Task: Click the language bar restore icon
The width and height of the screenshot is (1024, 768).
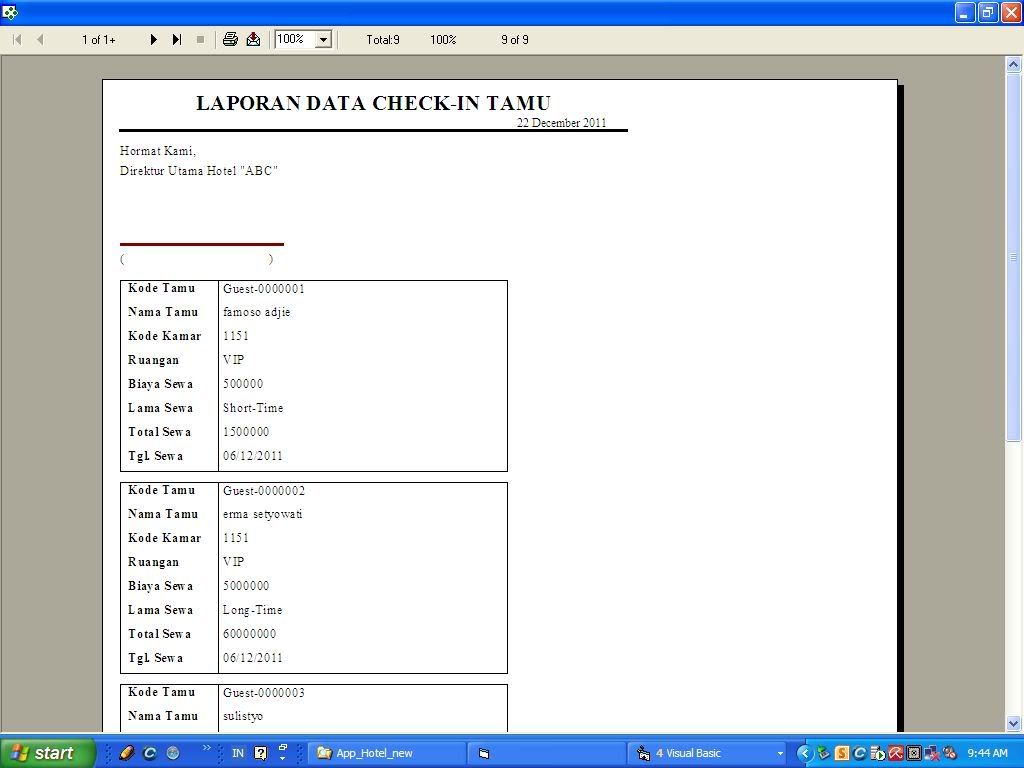Action: click(x=283, y=747)
